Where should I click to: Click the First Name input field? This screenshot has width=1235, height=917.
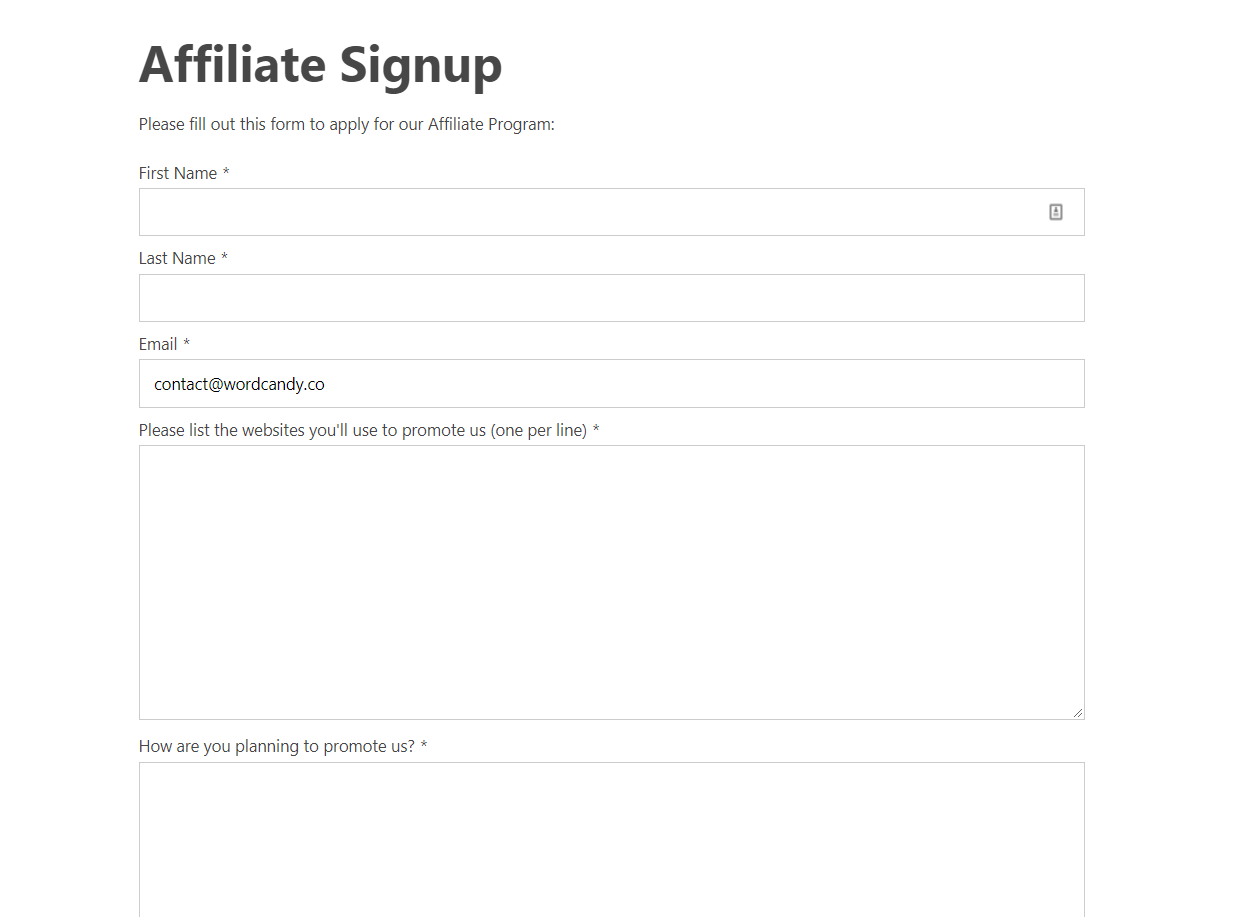point(590,212)
